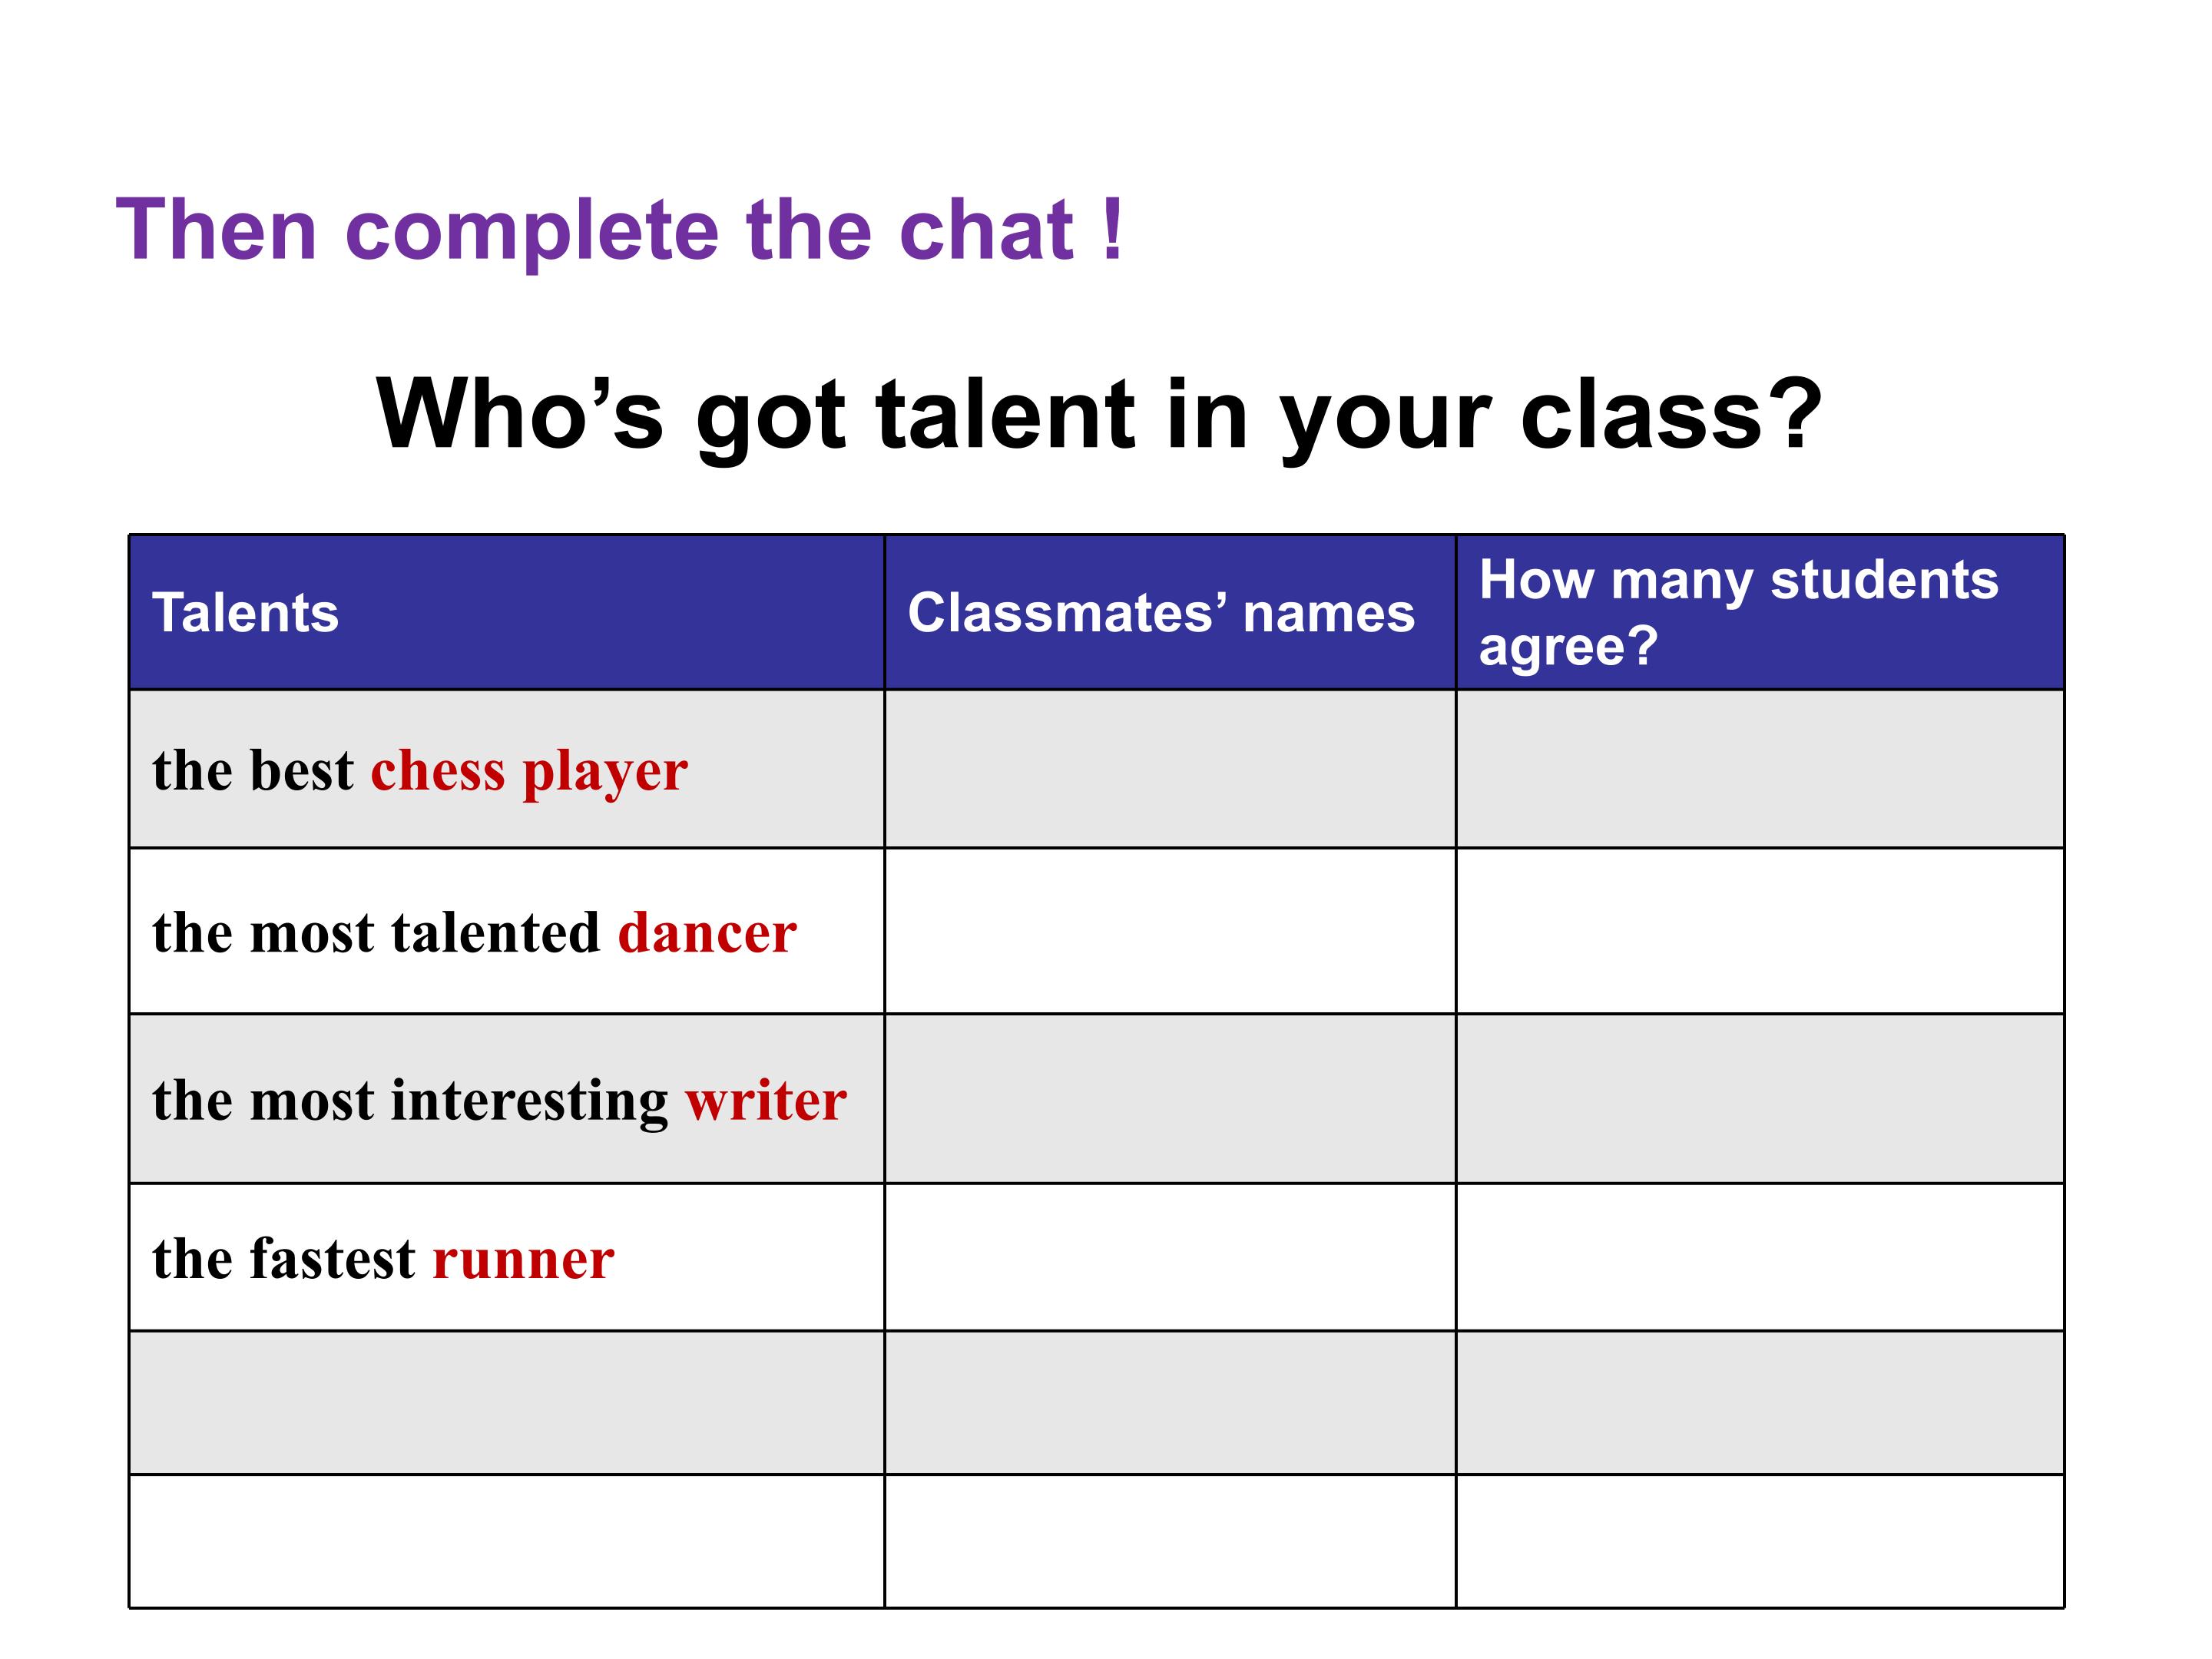Image resolution: width=2212 pixels, height=1659 pixels.
Task: Select the 'the most interesting writer' cell
Action: 507,1099
